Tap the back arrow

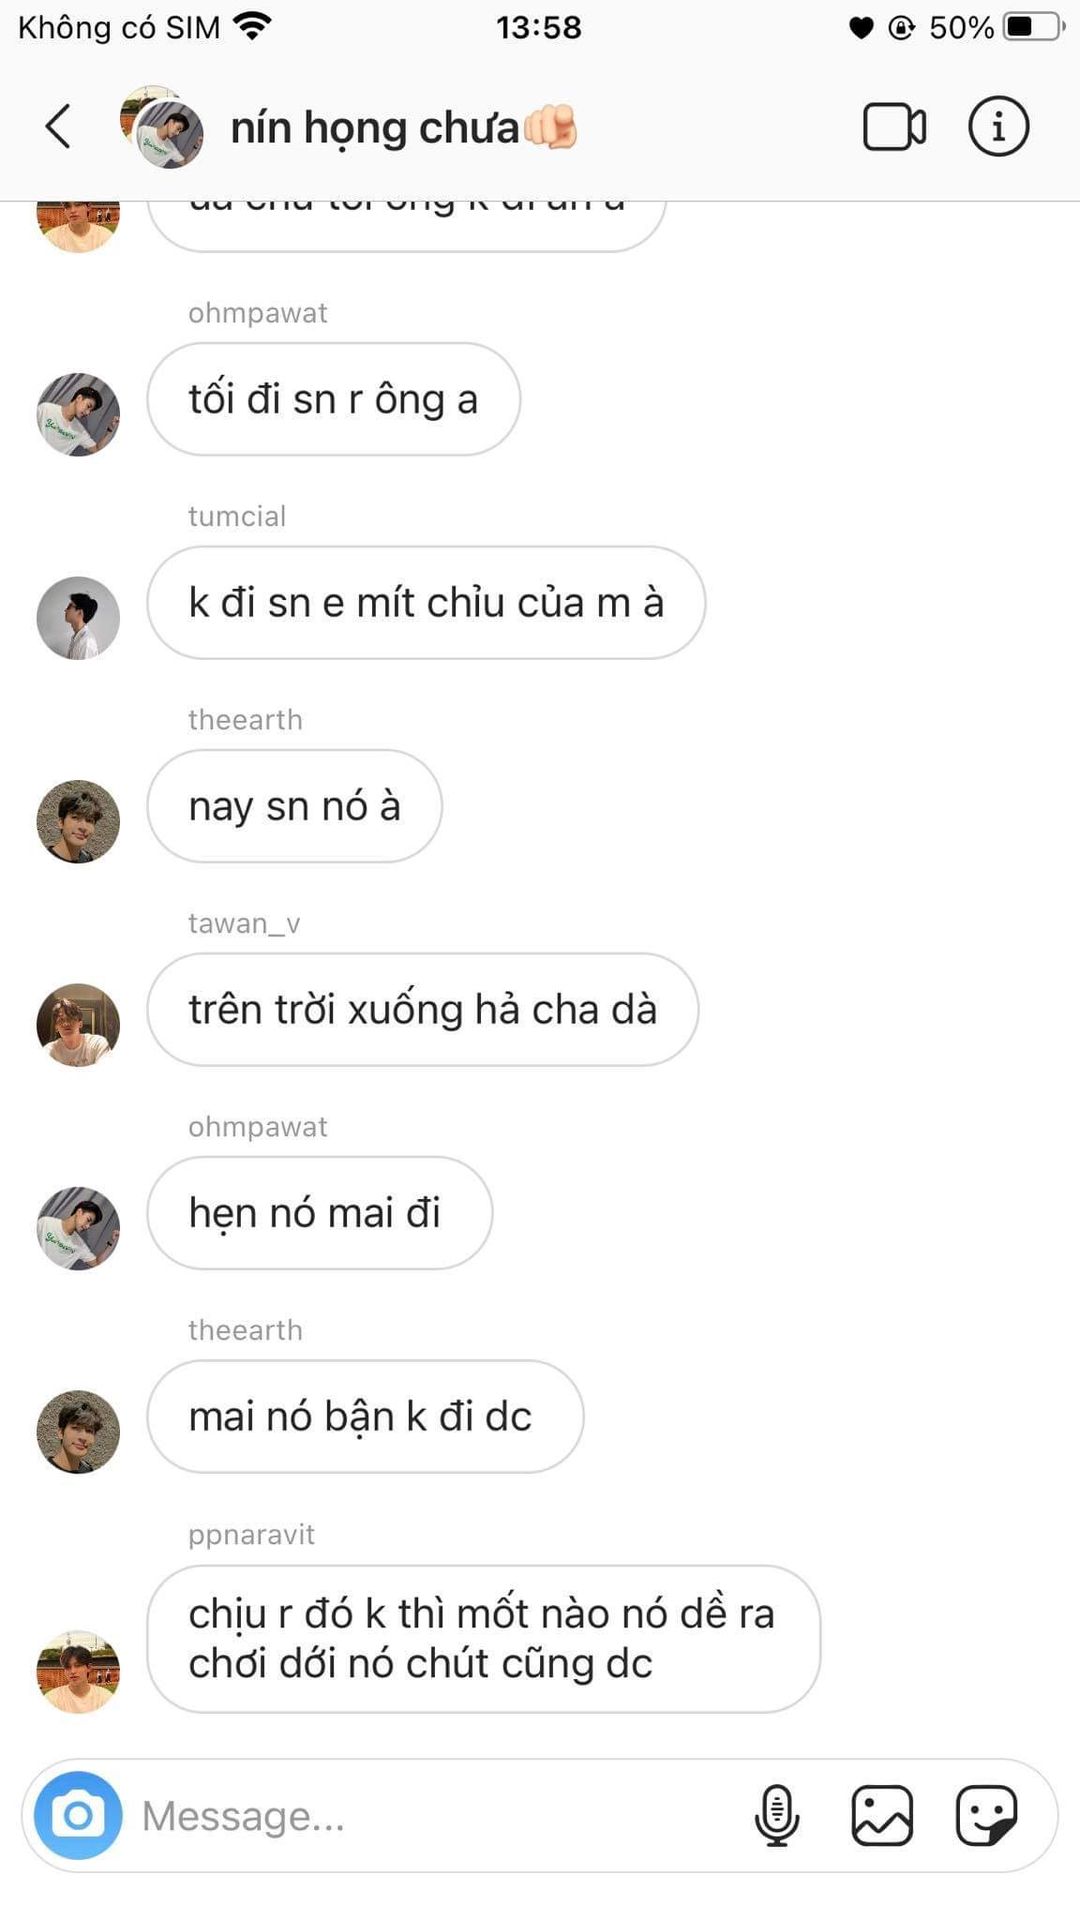[x=58, y=127]
